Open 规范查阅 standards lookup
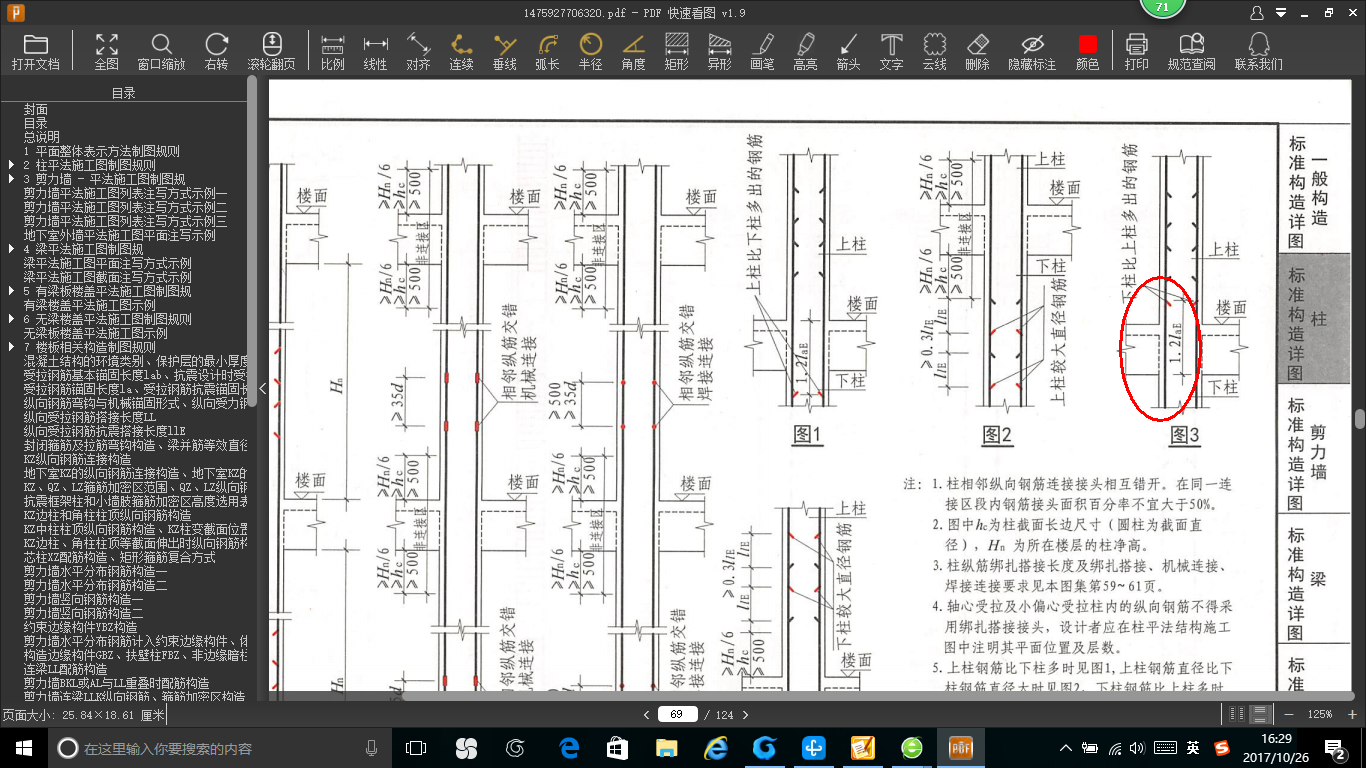1366x768 pixels. click(1191, 51)
